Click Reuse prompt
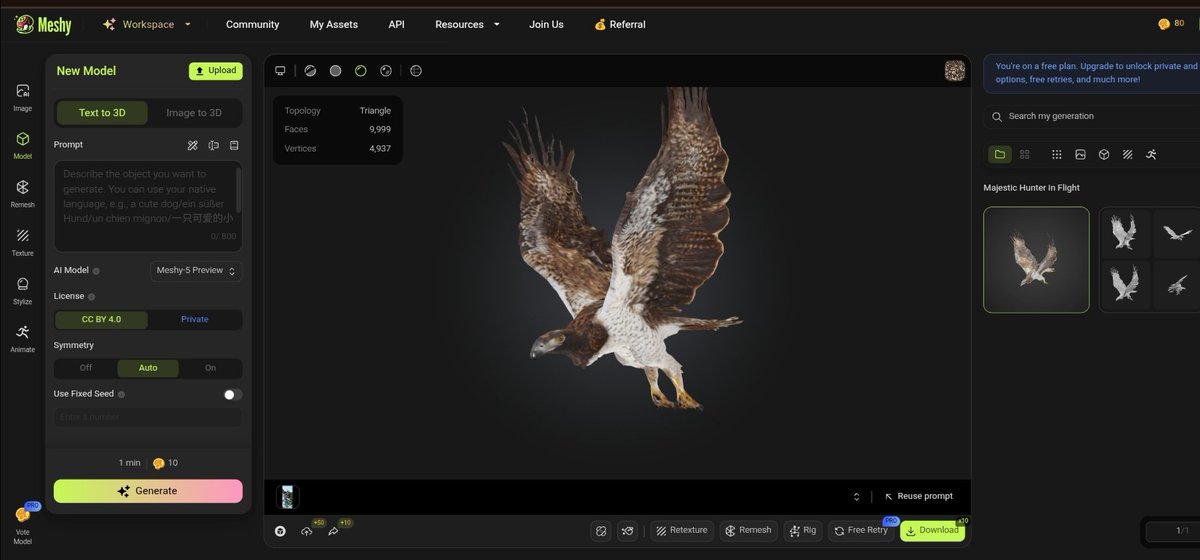Image resolution: width=1200 pixels, height=560 pixels. click(x=919, y=496)
